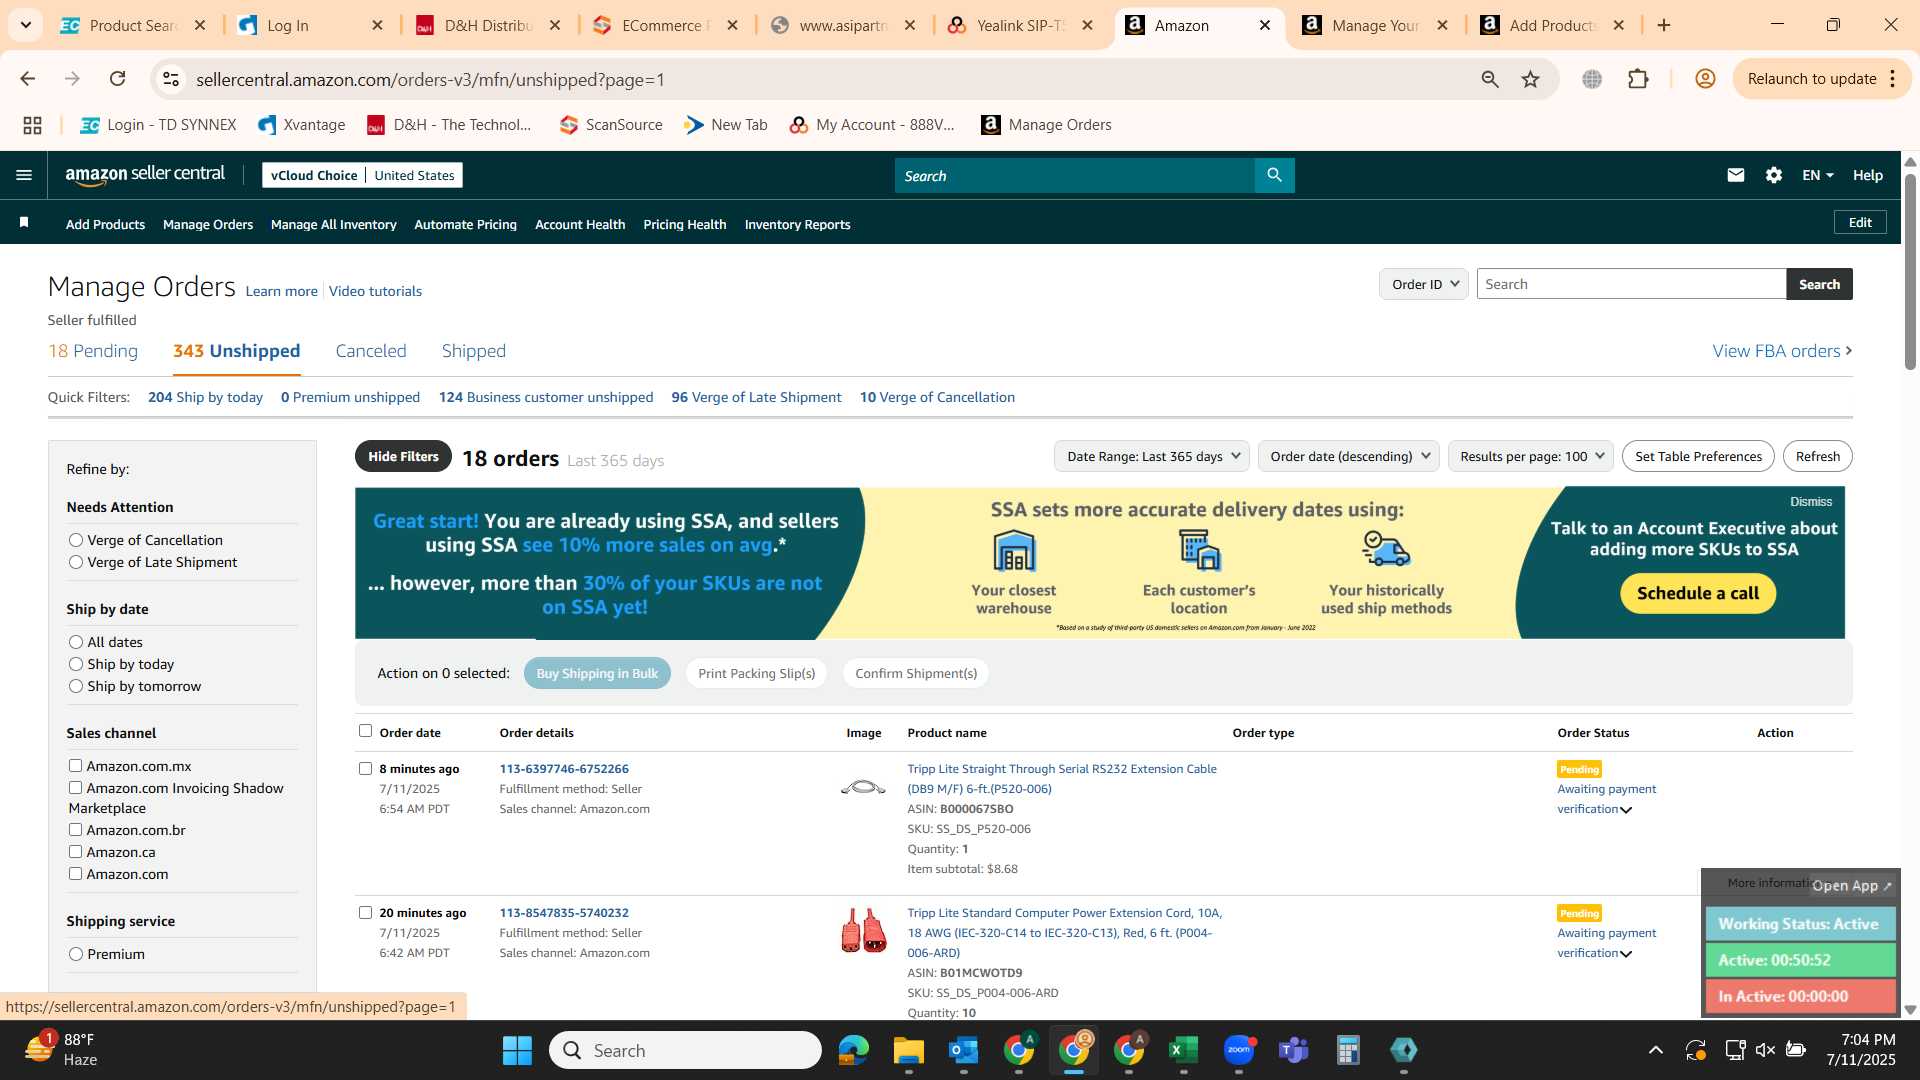Open the mail messages icon
The image size is (1920, 1080).
(1735, 175)
